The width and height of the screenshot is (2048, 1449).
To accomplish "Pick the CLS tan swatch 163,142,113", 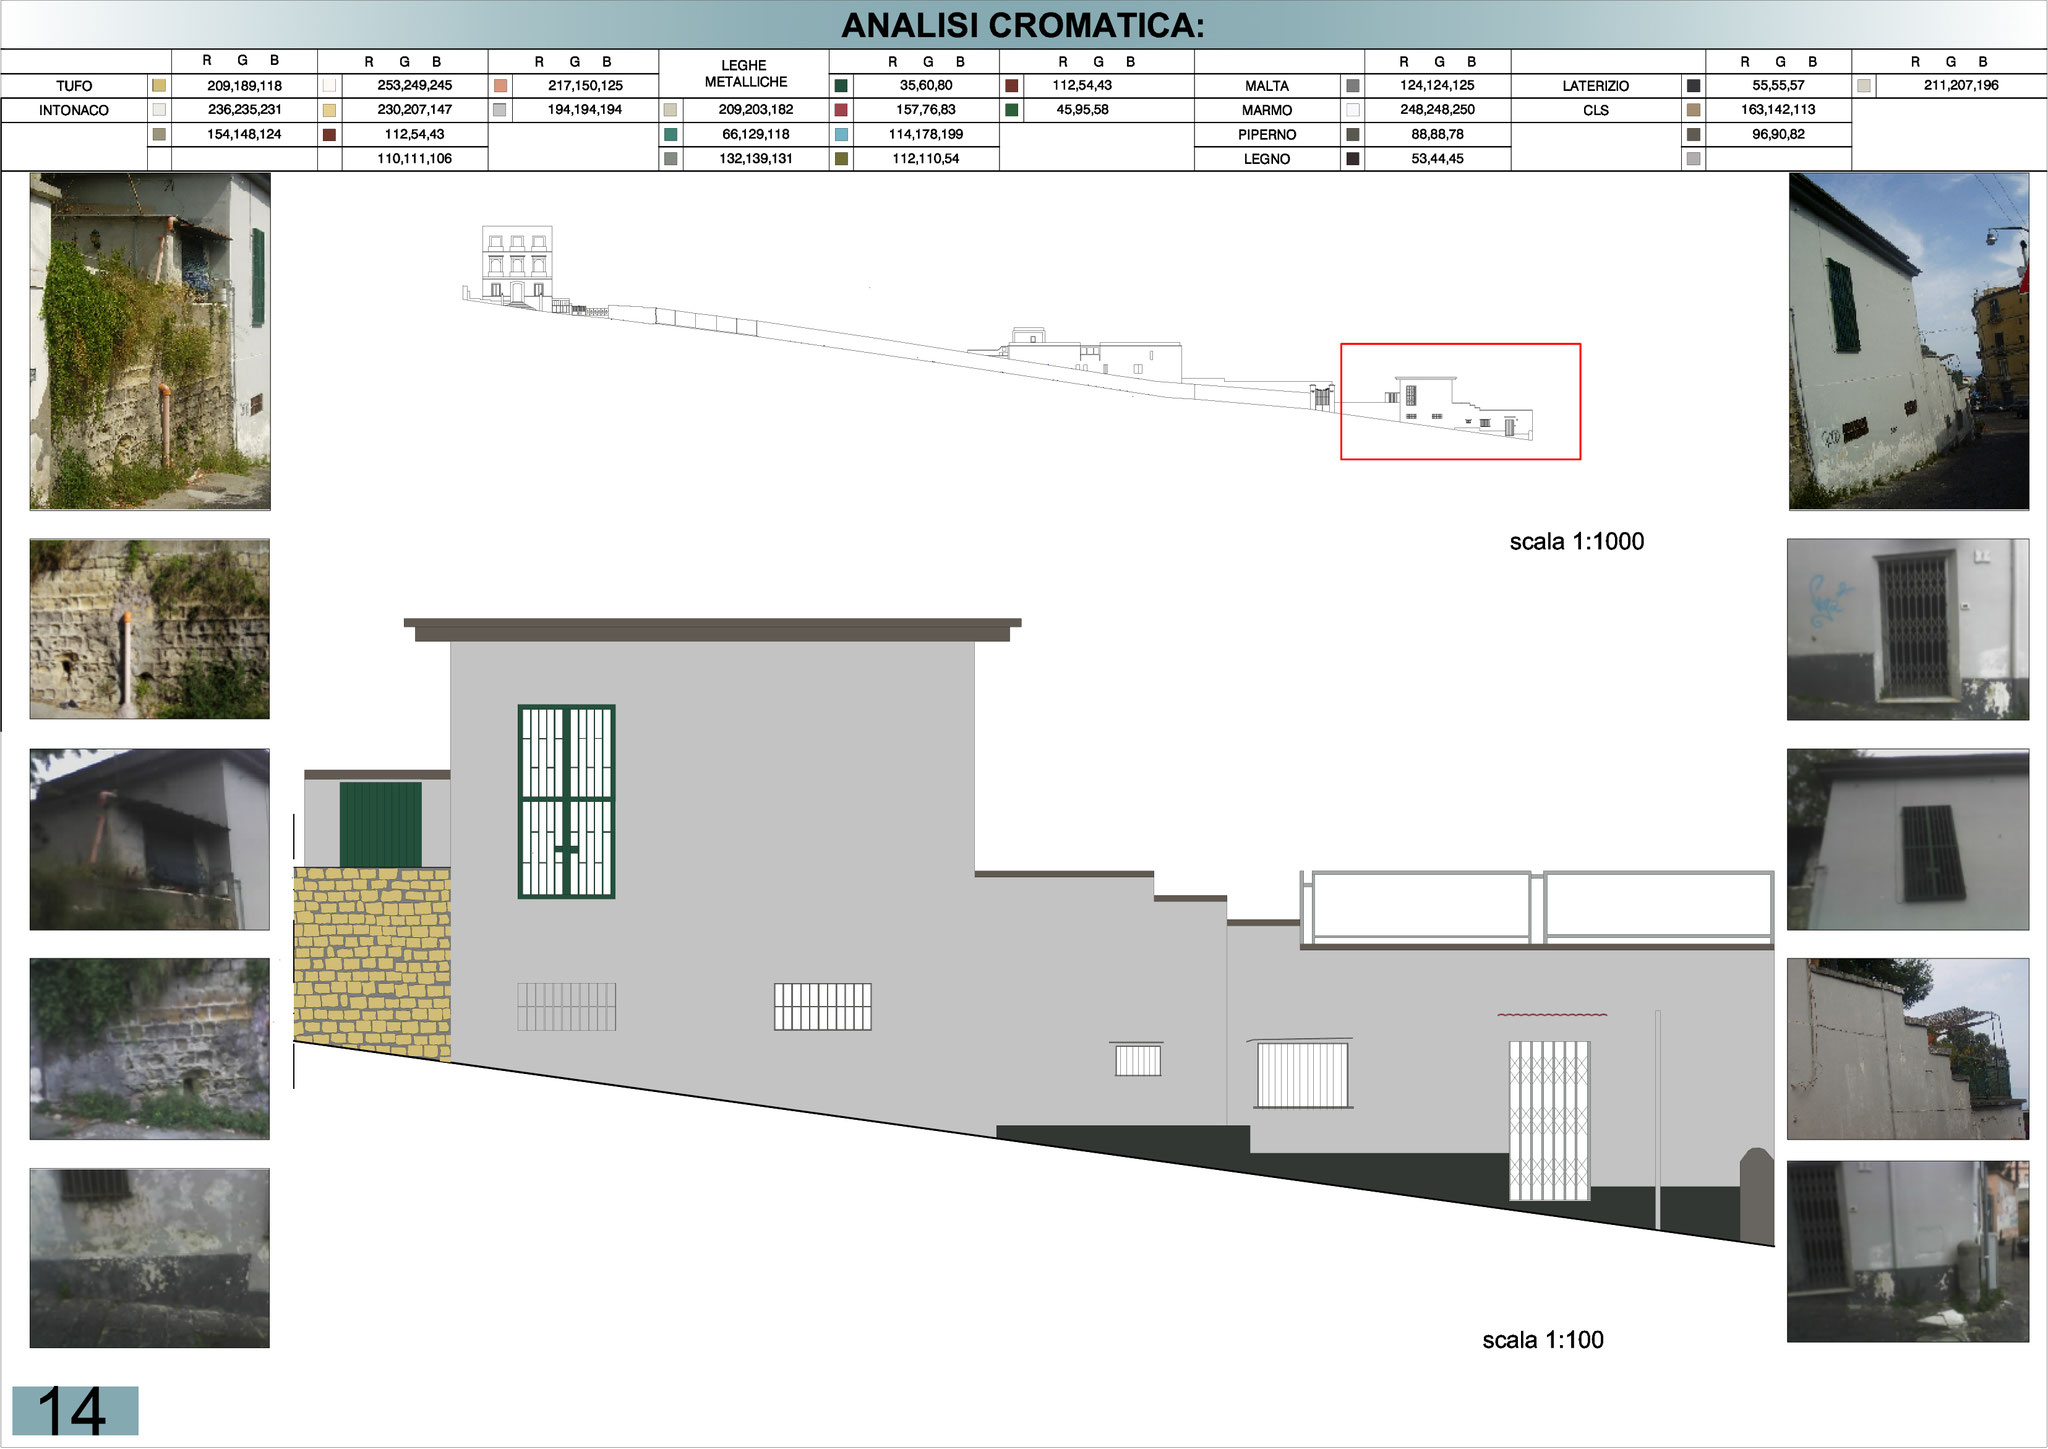I will pyautogui.click(x=1693, y=110).
